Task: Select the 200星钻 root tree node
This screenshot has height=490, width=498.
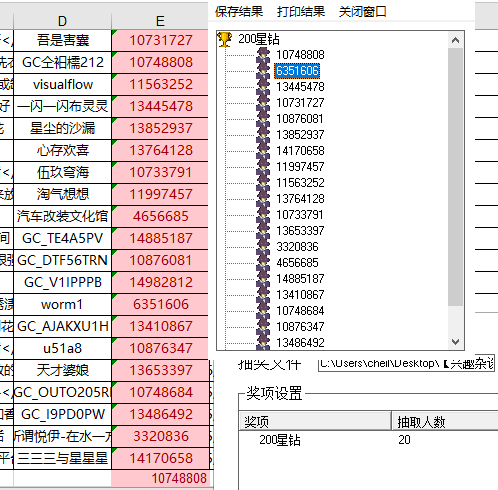Action: click(259, 39)
